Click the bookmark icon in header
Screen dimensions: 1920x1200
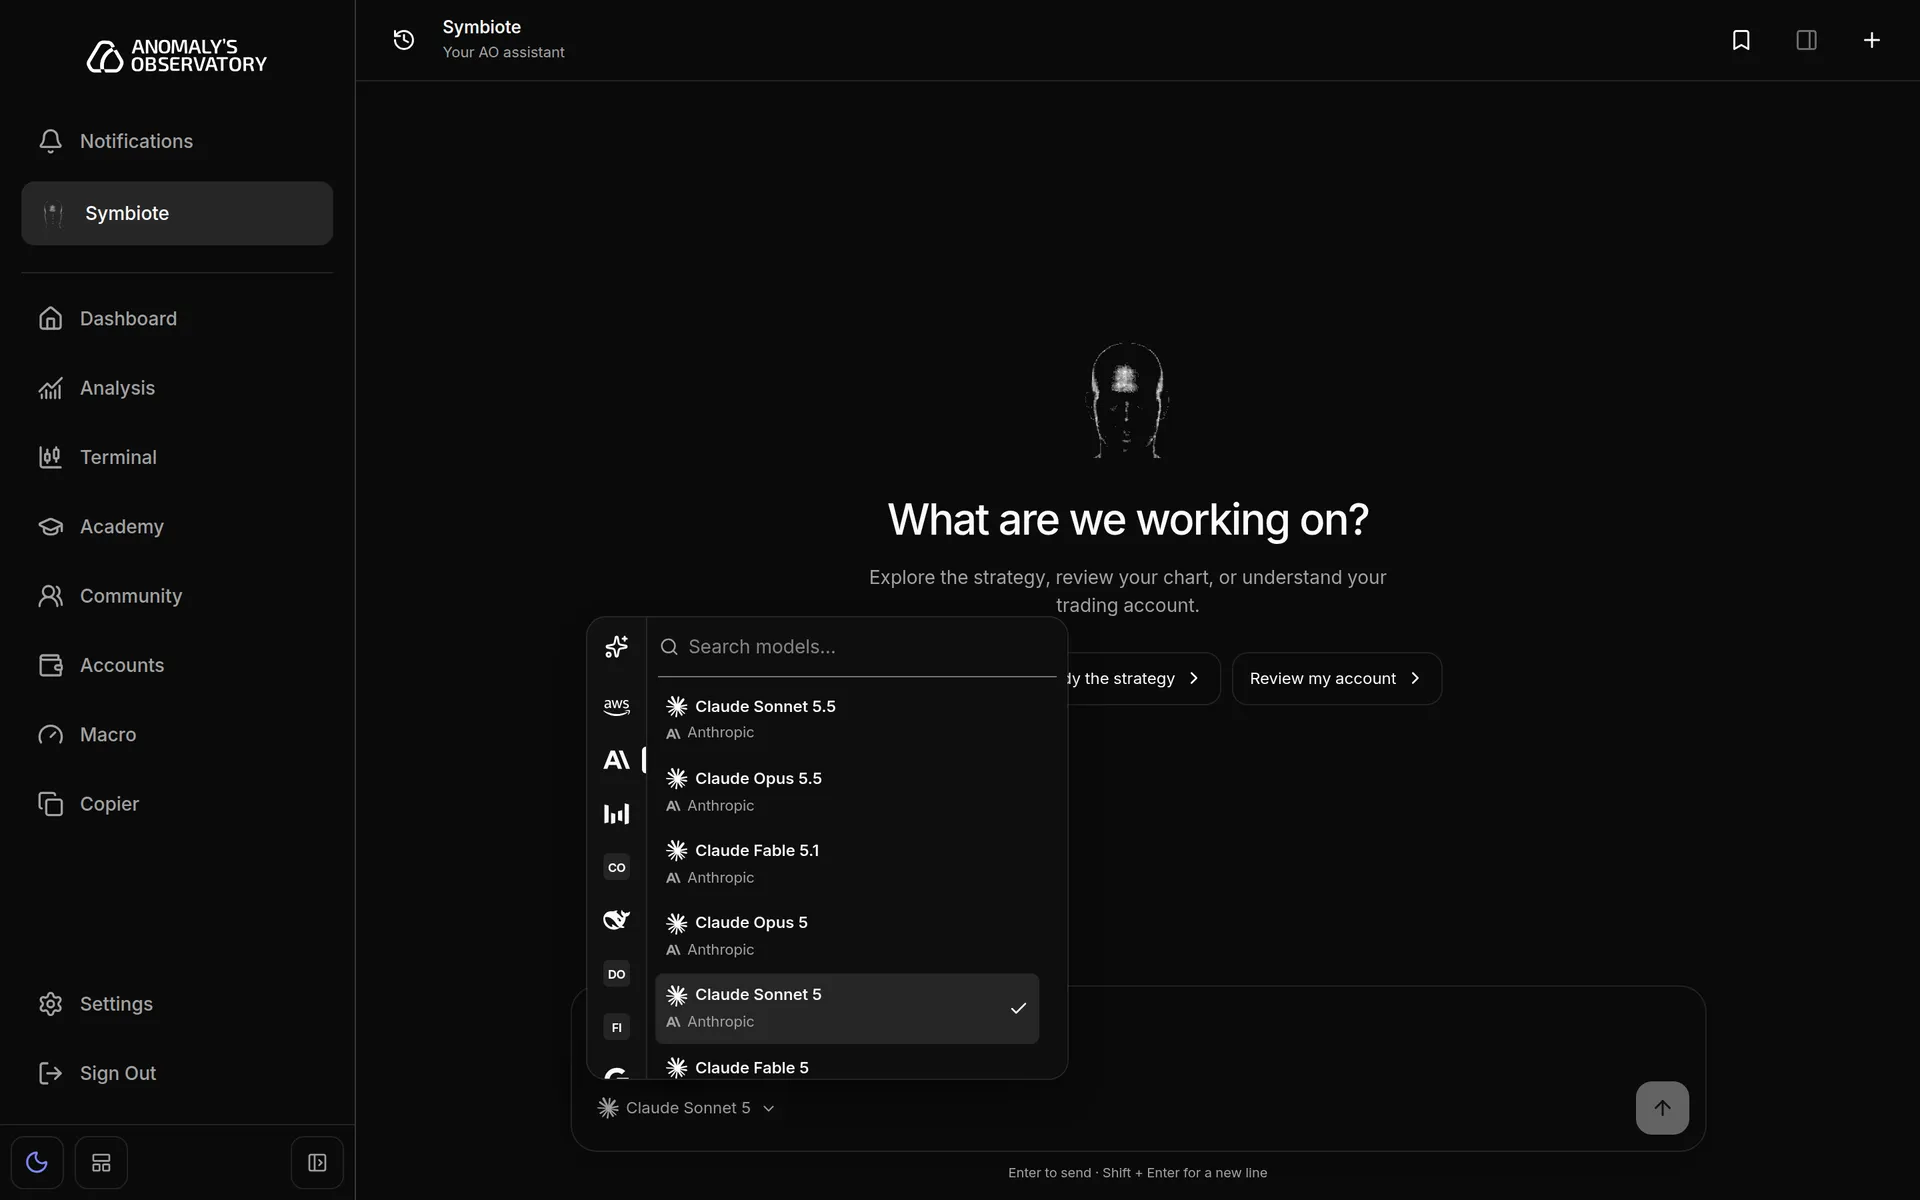[1741, 40]
